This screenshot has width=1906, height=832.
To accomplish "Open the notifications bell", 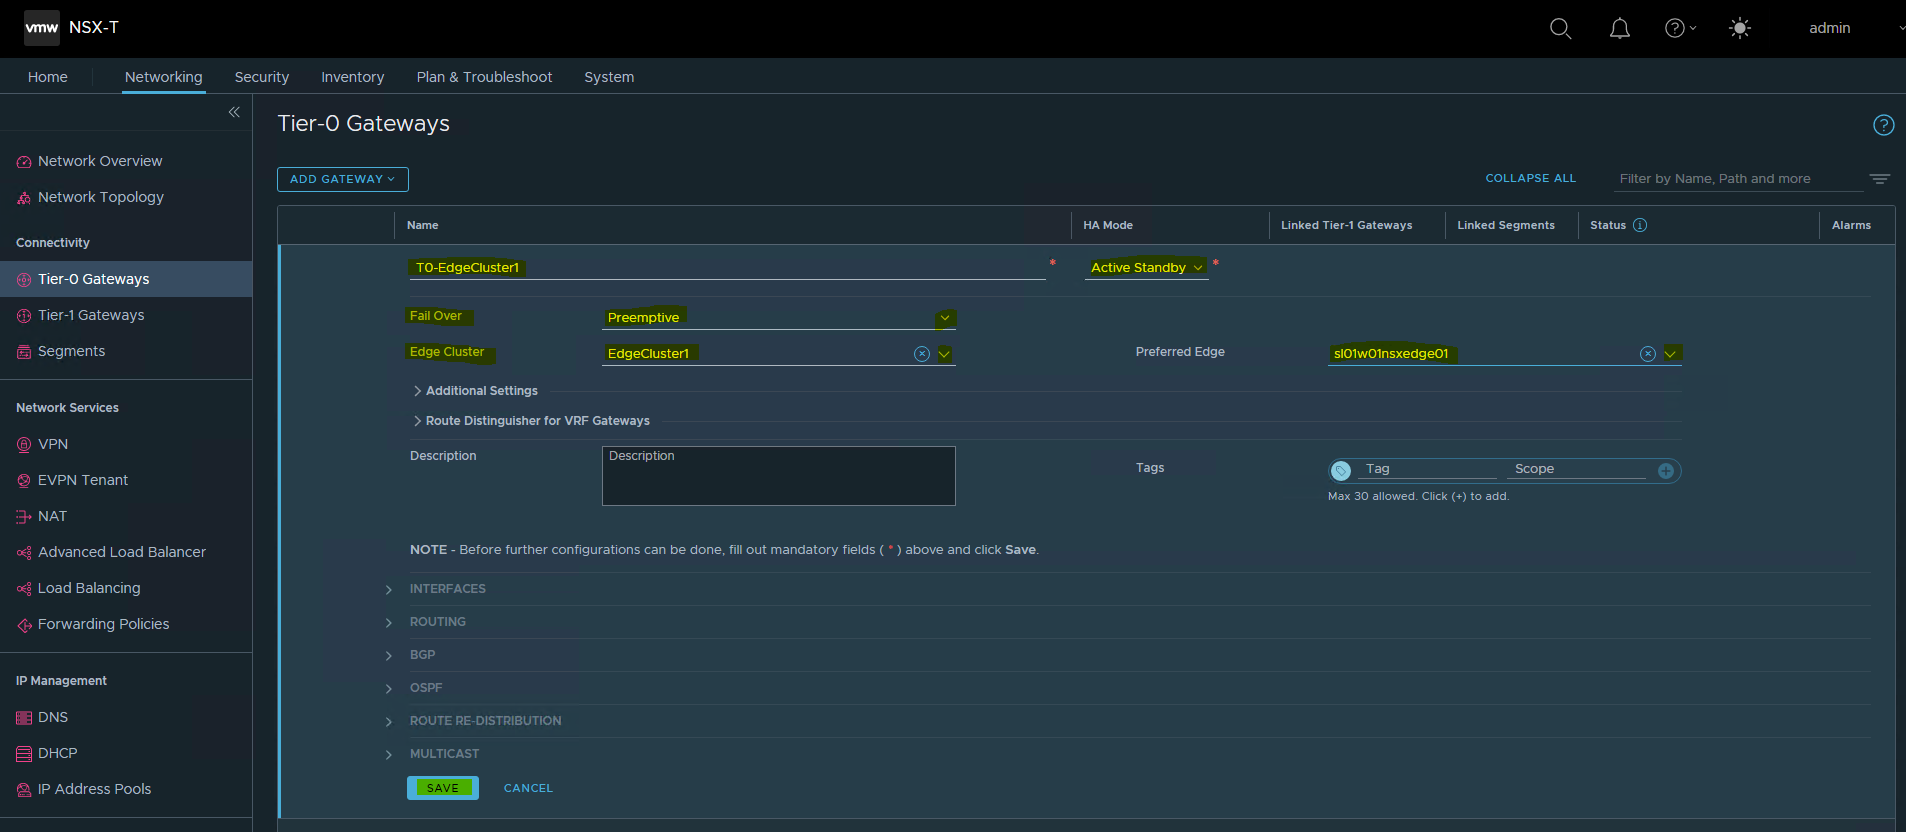I will click(1620, 29).
